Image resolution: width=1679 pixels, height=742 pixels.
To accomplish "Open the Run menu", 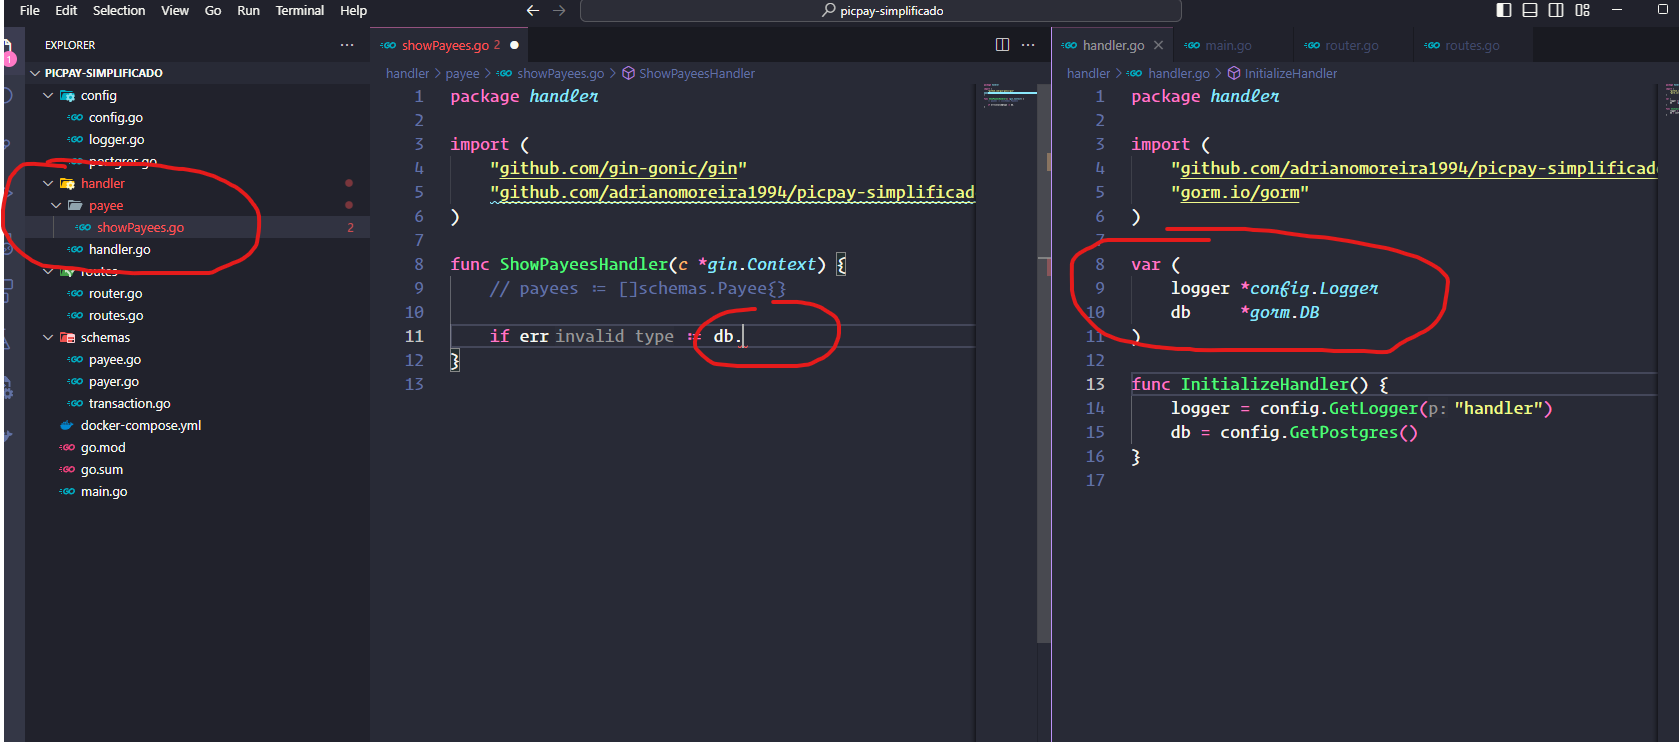I will 248,10.
